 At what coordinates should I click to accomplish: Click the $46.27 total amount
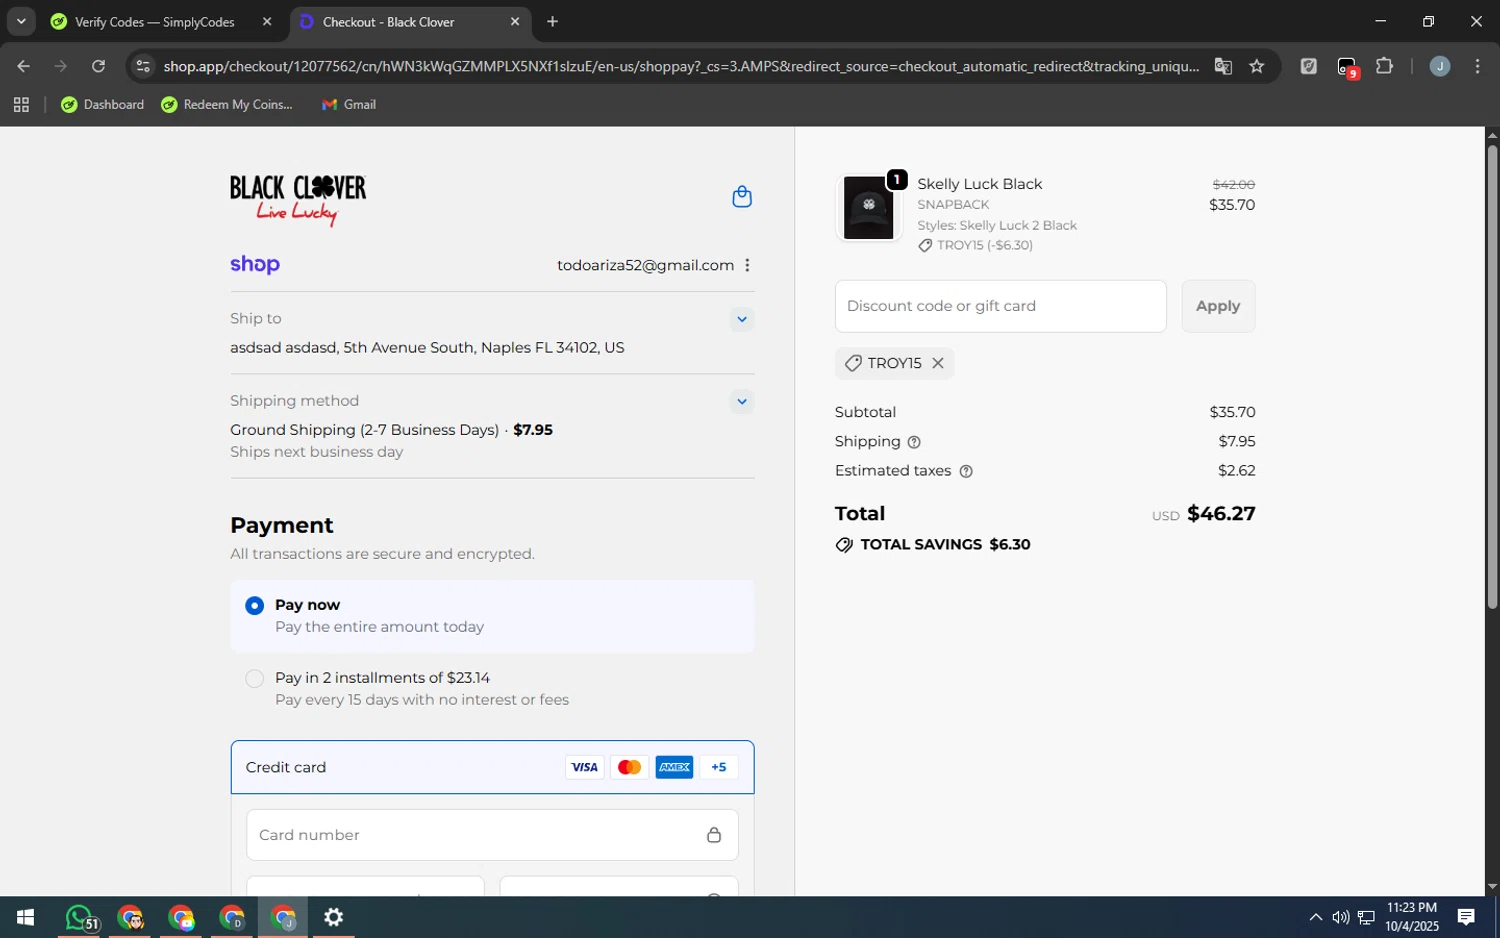(1221, 514)
